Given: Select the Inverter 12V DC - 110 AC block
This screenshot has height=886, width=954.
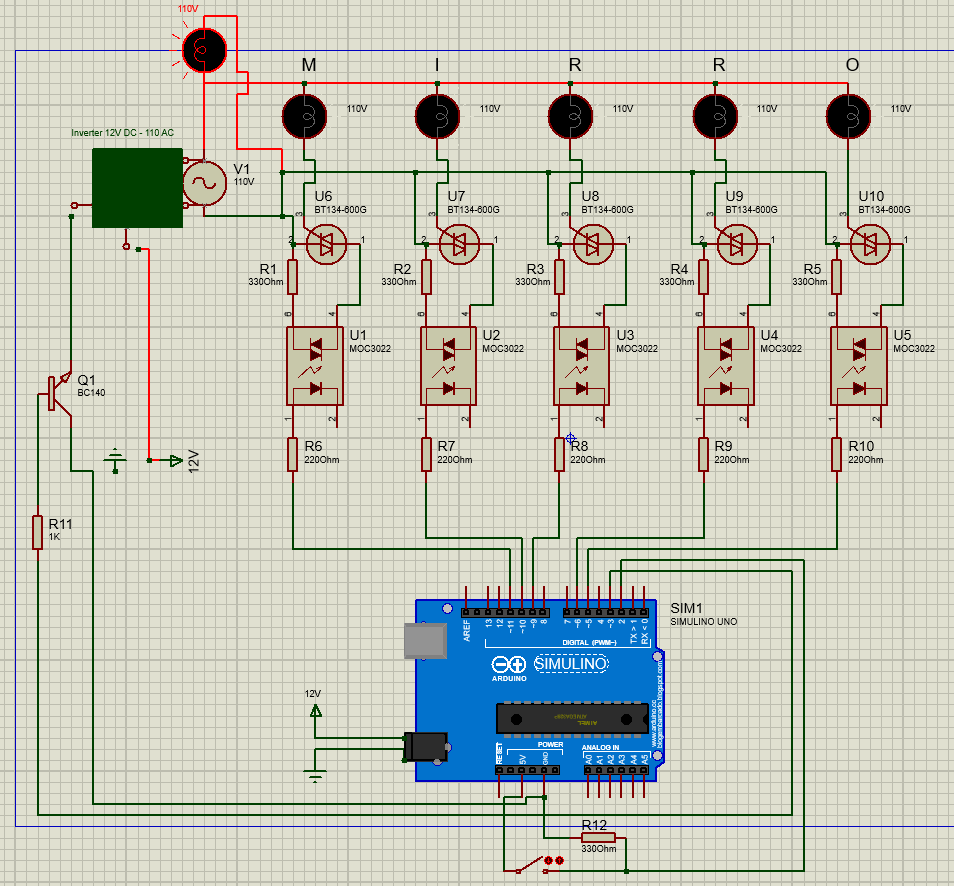Looking at the screenshot, I should point(136,190).
